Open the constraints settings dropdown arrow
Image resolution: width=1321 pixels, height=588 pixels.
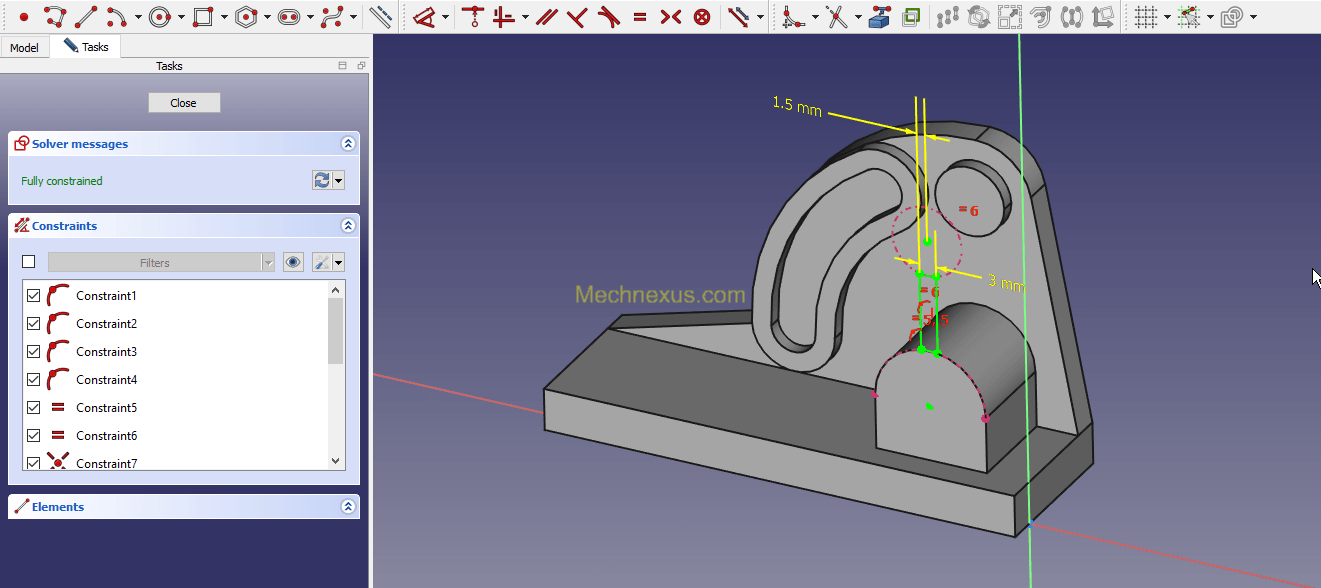[339, 262]
